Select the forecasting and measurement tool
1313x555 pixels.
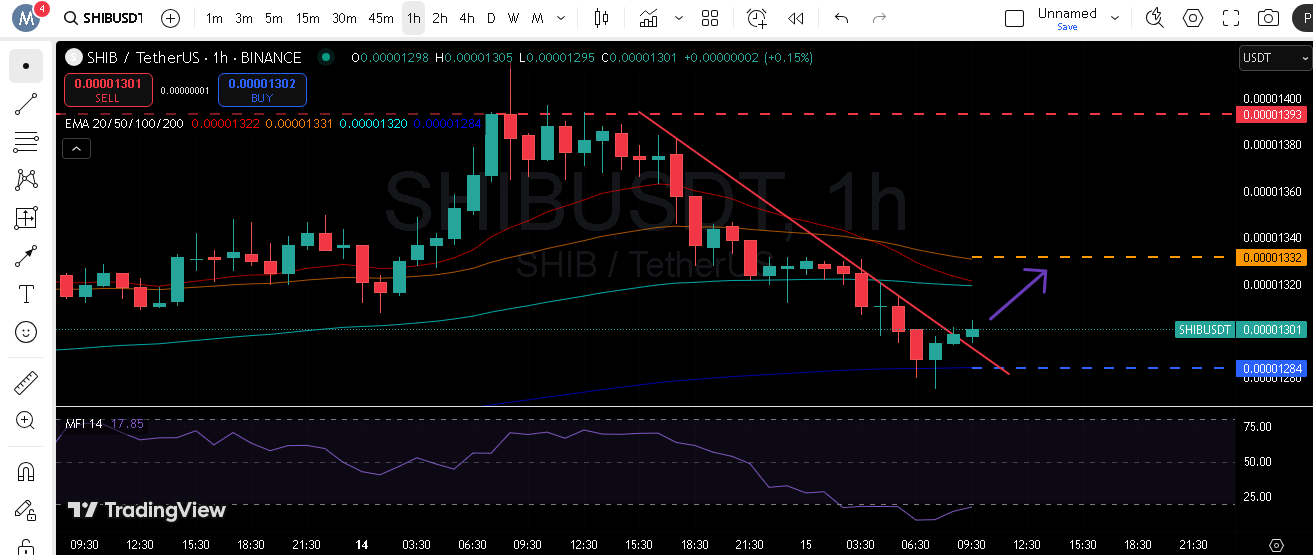[x=26, y=218]
